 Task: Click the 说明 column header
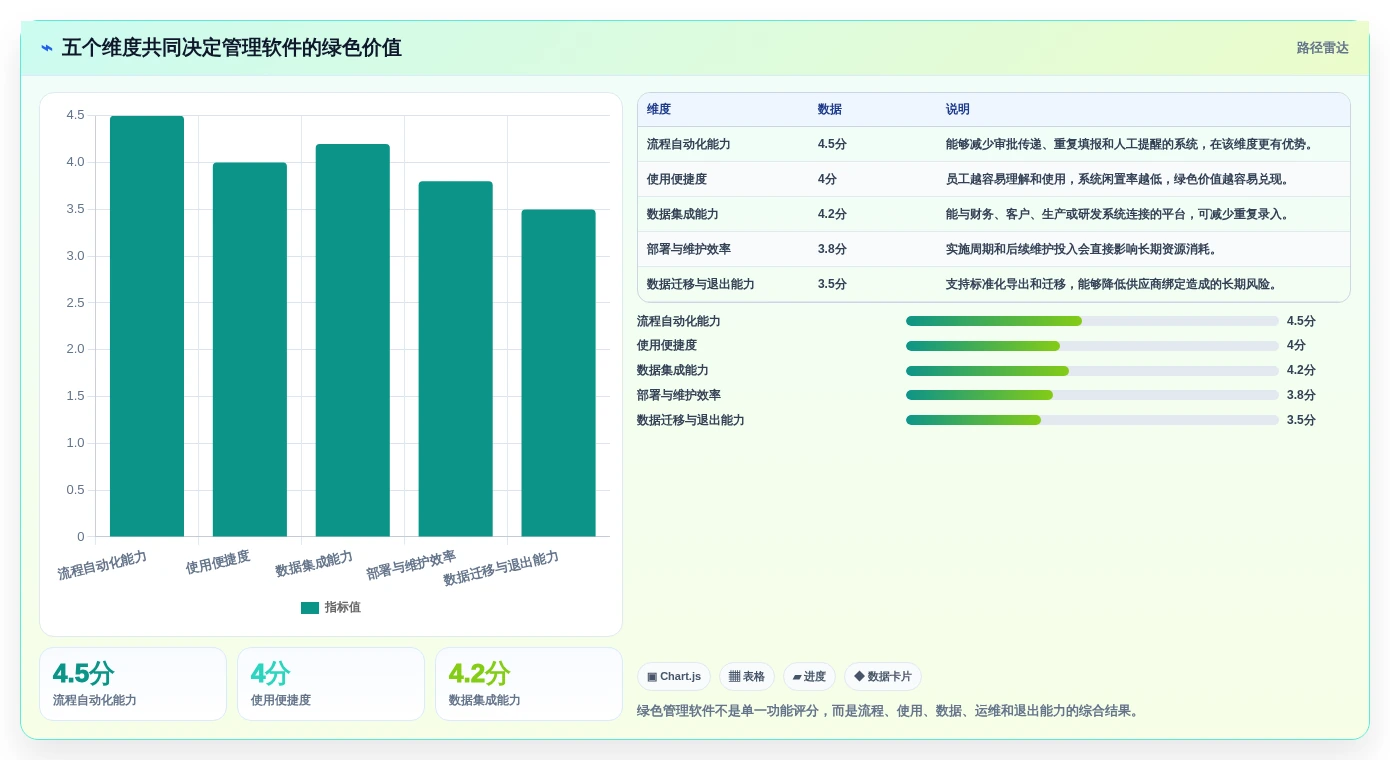[x=958, y=109]
